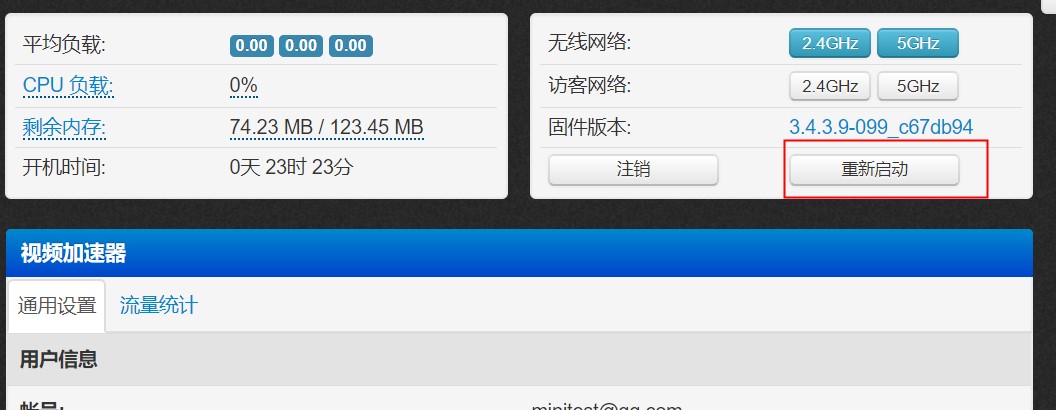This screenshot has width=1056, height=410.
Task: Open the 剩余内存 memory link
Action: coord(64,127)
